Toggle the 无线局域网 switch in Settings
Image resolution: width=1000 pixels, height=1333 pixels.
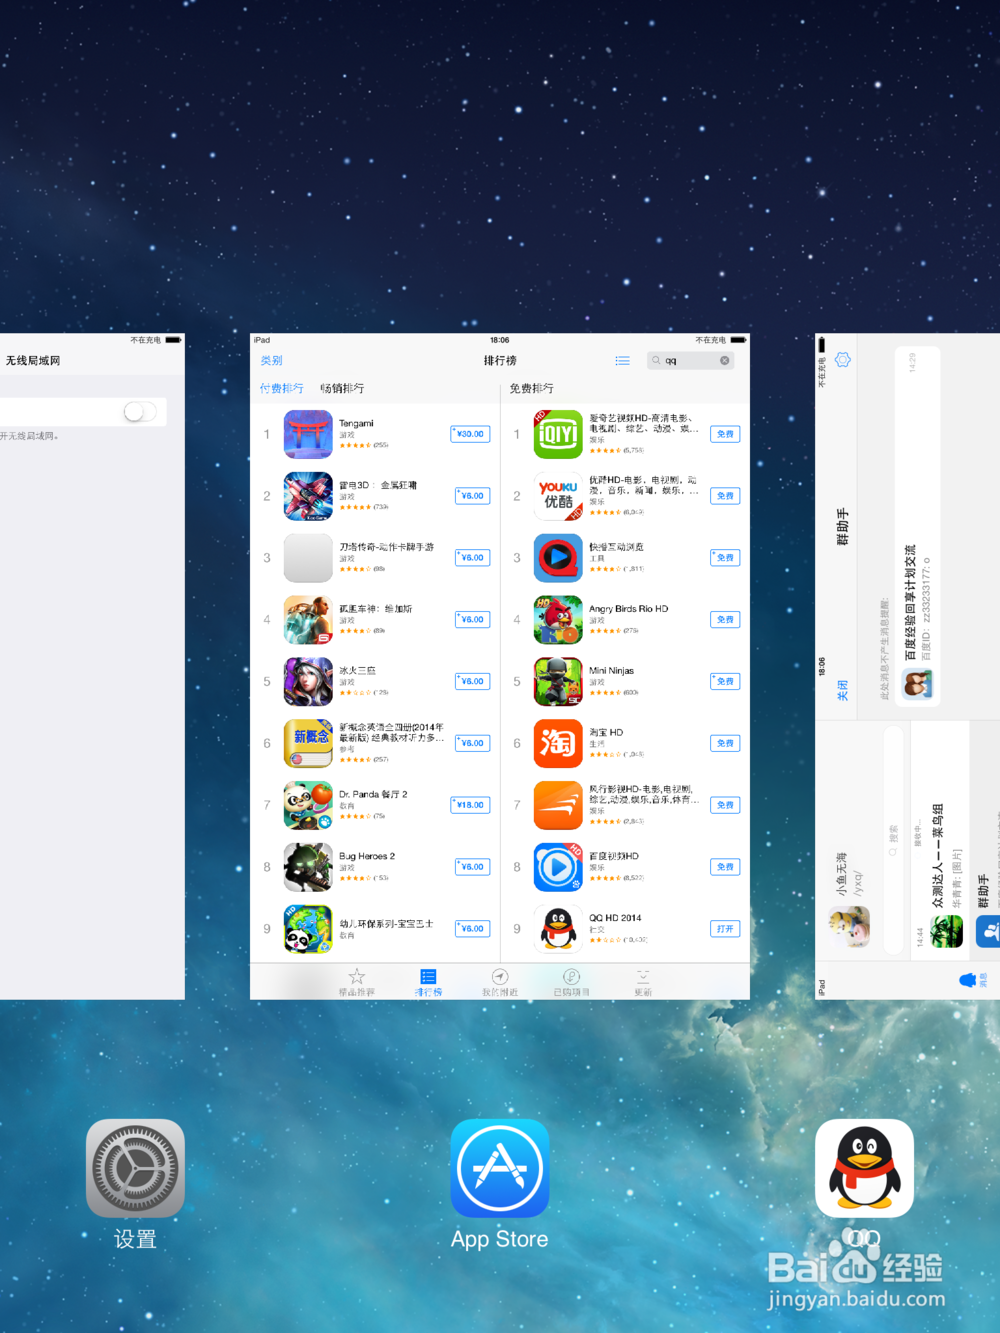coord(140,412)
